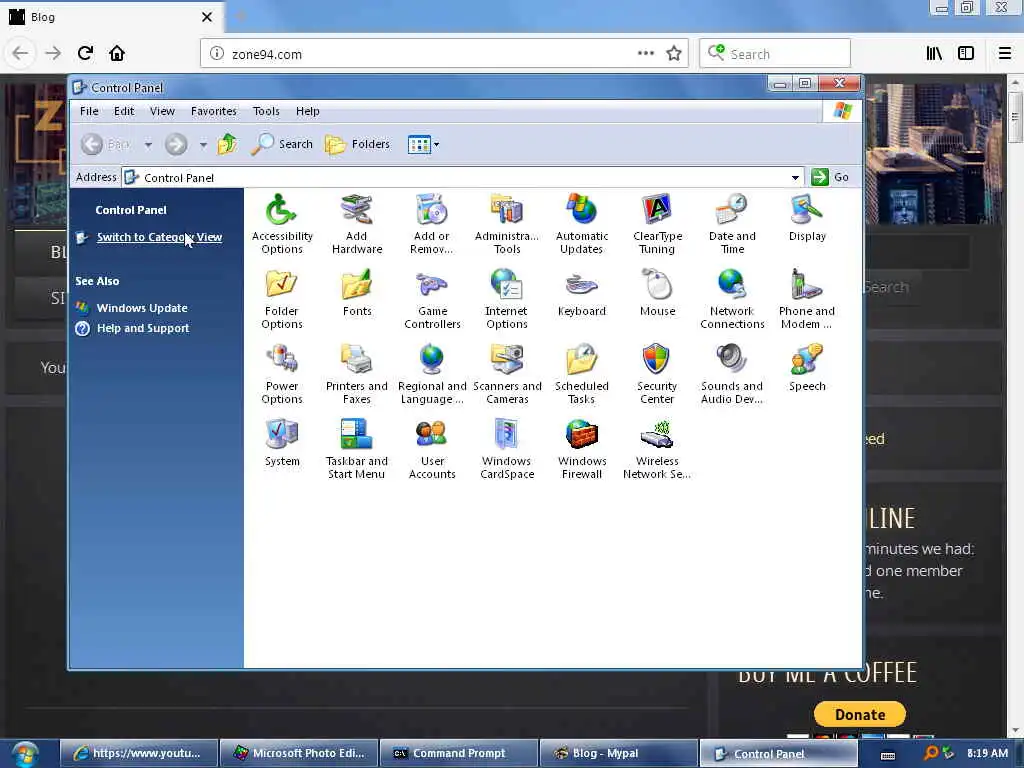Open Windows CardSpace
1024x768 pixels.
tap(507, 449)
